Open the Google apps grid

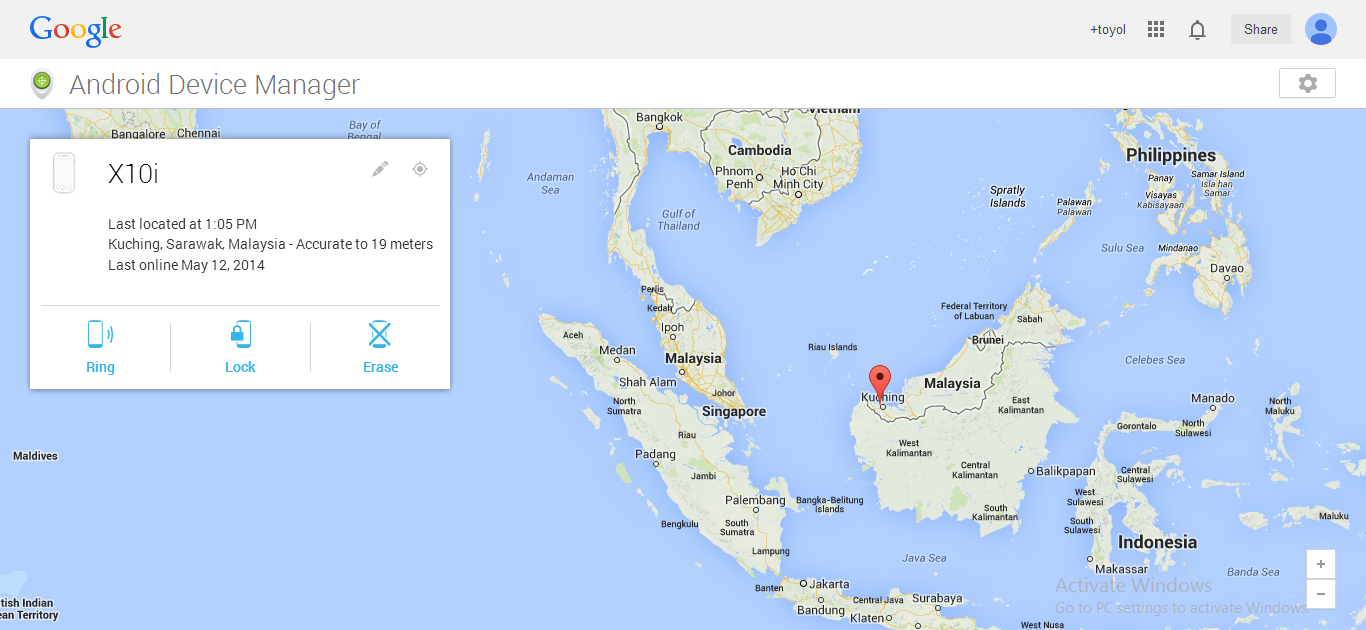(1156, 29)
